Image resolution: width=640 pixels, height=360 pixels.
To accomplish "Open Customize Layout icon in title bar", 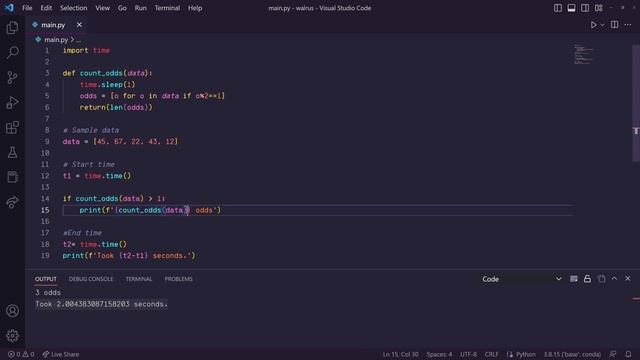I will [x=598, y=8].
